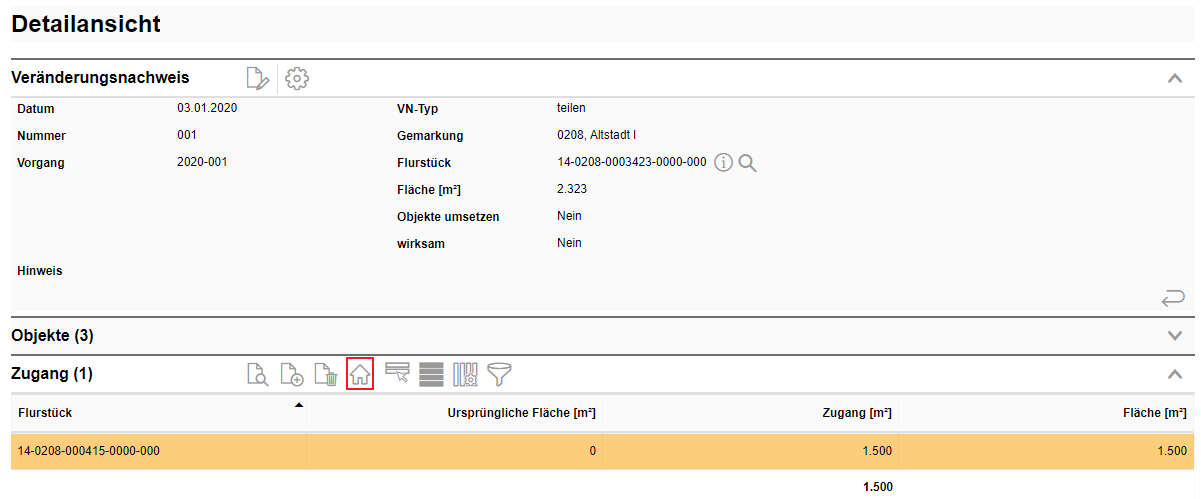Screen dimensions: 1201x499
Task: Click the delete document icon in Zugang toolbar
Action: (x=326, y=375)
